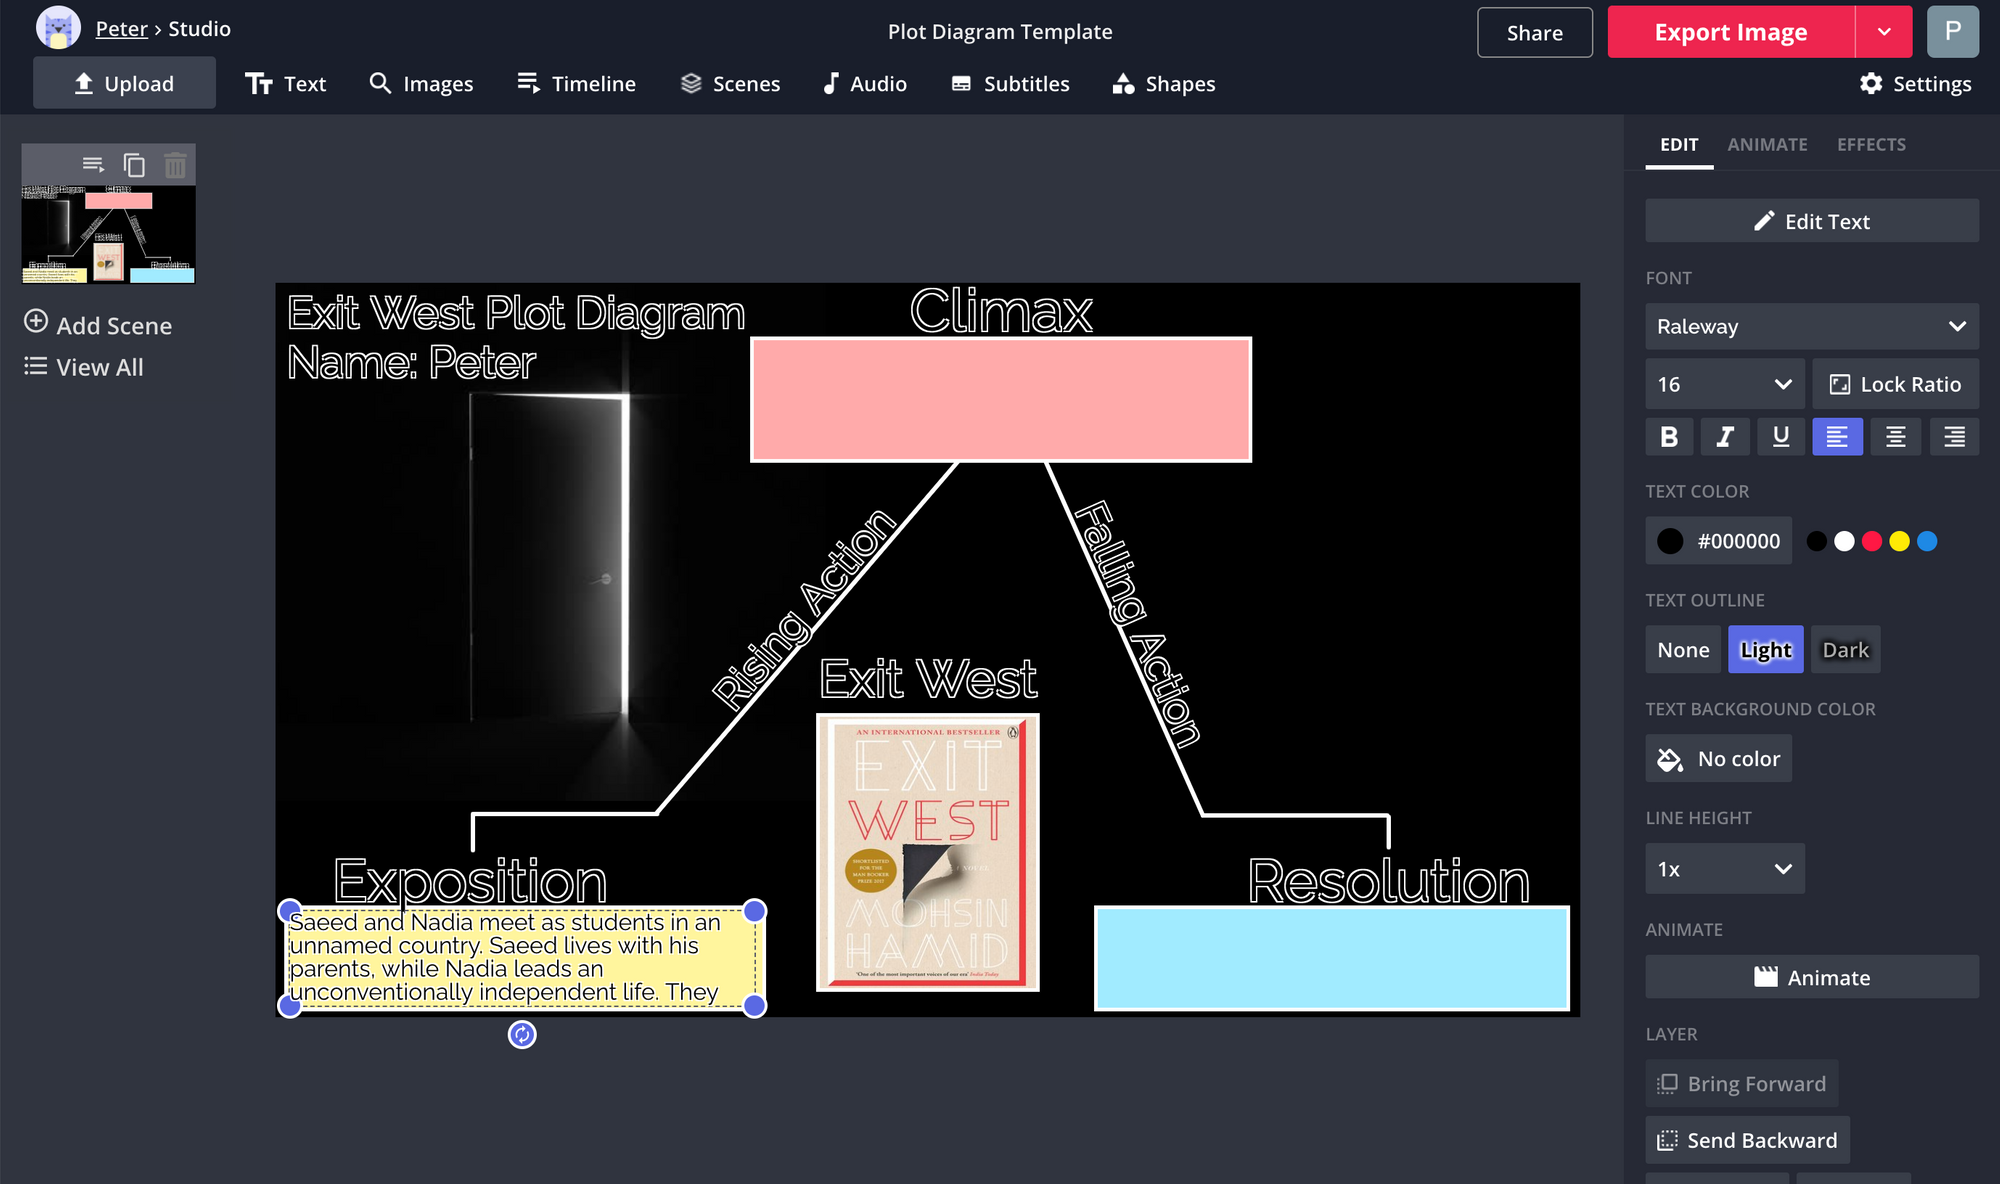
Task: Switch to the ANIMATE tab
Action: 1767,145
